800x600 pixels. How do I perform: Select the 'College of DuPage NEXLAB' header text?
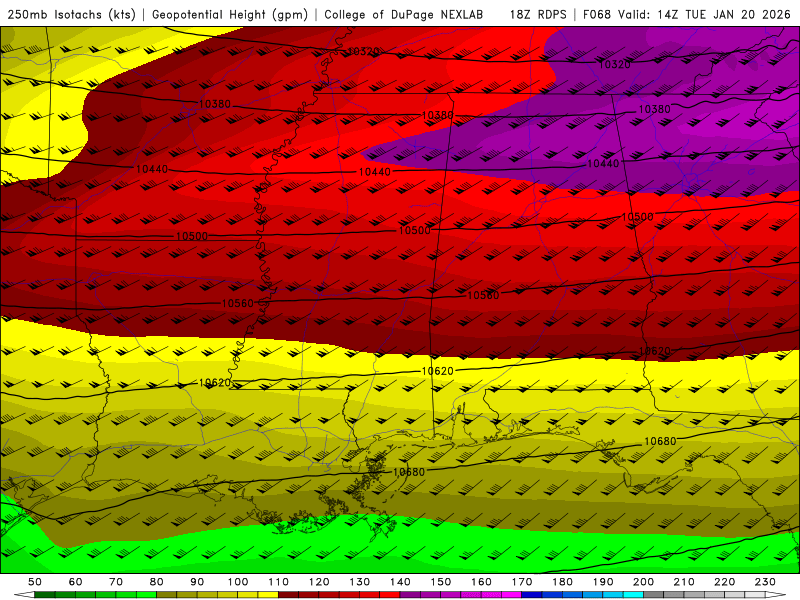tap(404, 15)
